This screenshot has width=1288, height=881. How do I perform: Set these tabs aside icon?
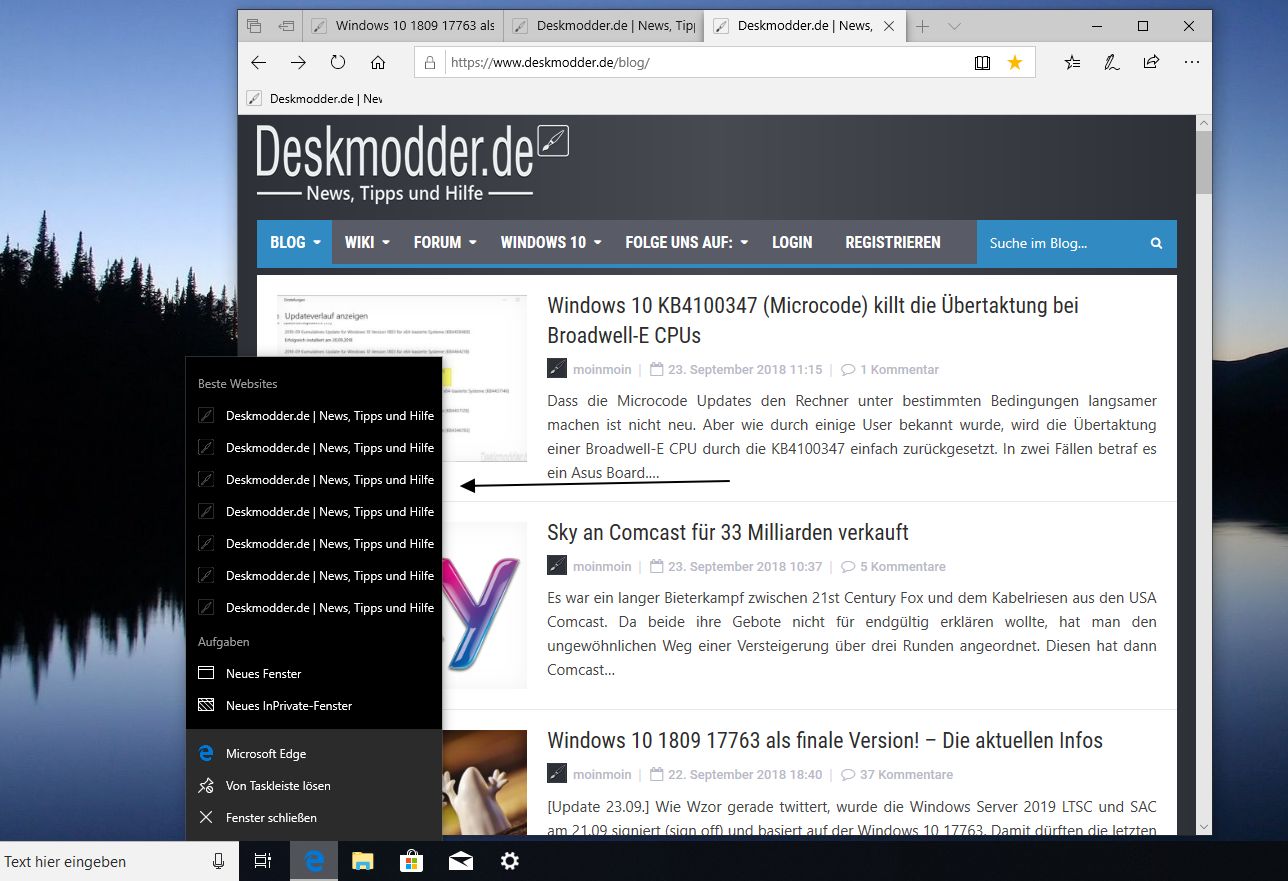(287, 26)
